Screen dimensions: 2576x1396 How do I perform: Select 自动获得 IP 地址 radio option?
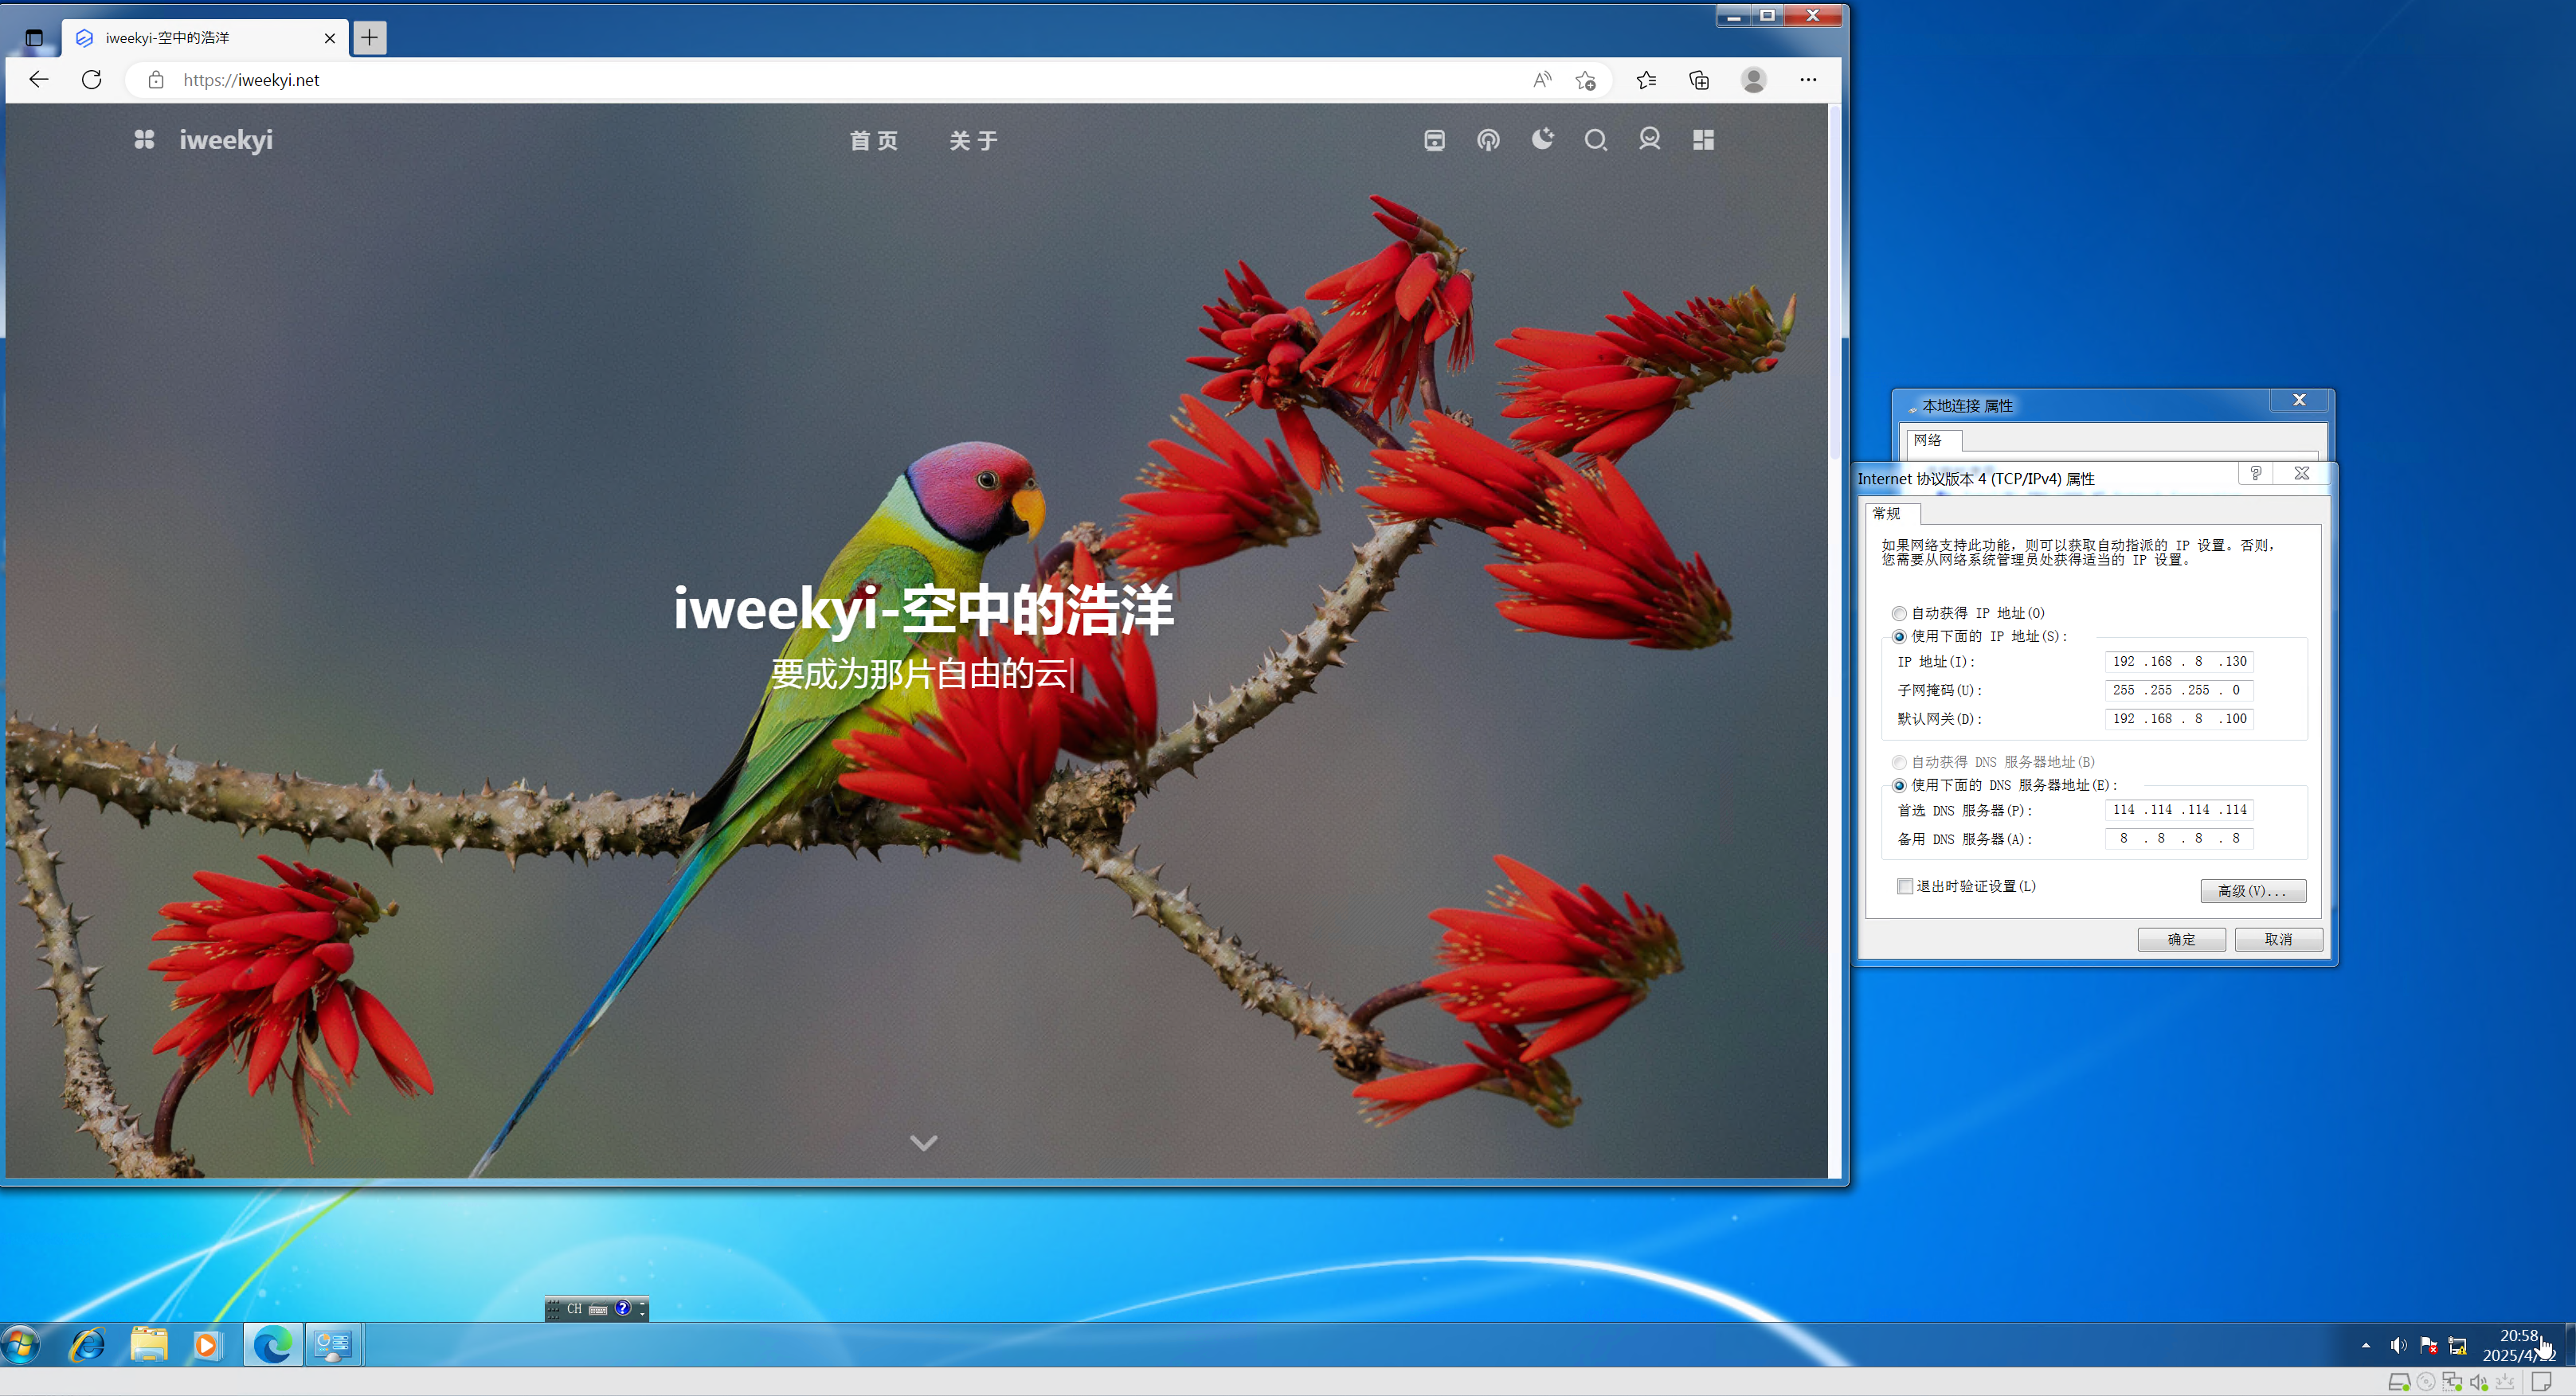pyautogui.click(x=1898, y=613)
